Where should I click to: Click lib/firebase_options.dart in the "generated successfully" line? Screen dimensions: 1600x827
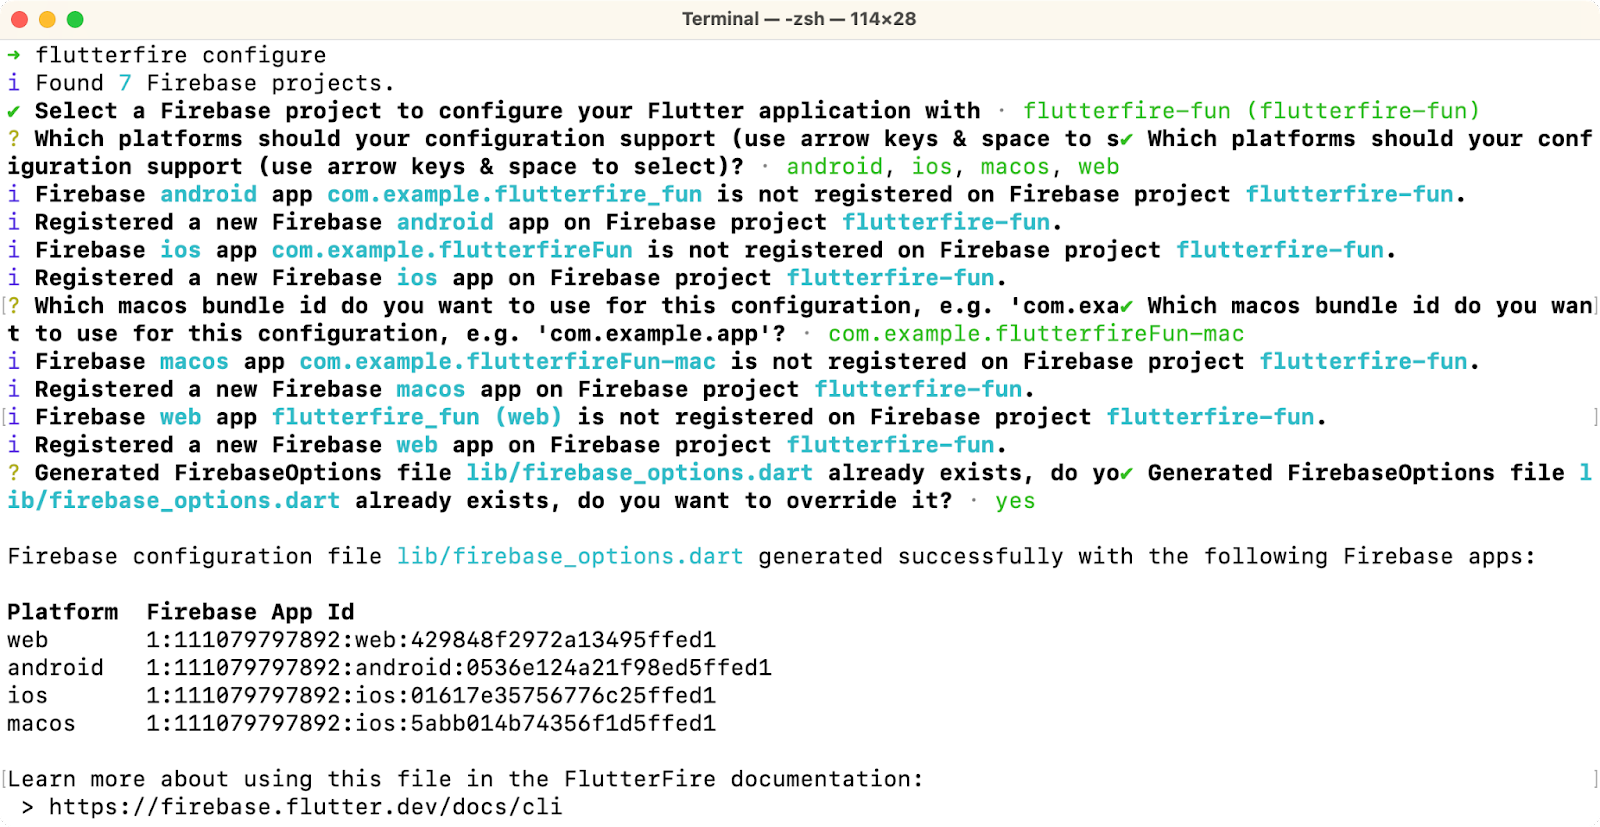pyautogui.click(x=570, y=557)
